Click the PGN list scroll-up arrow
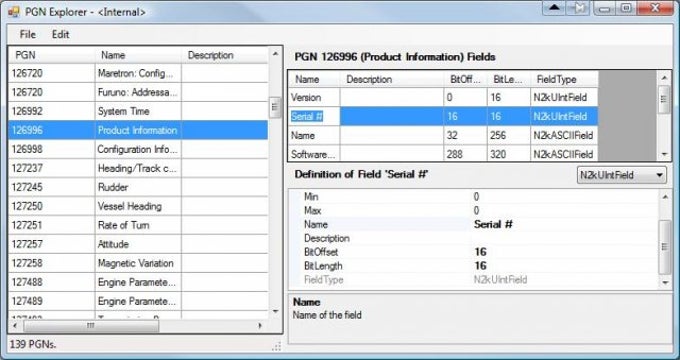 coord(275,54)
